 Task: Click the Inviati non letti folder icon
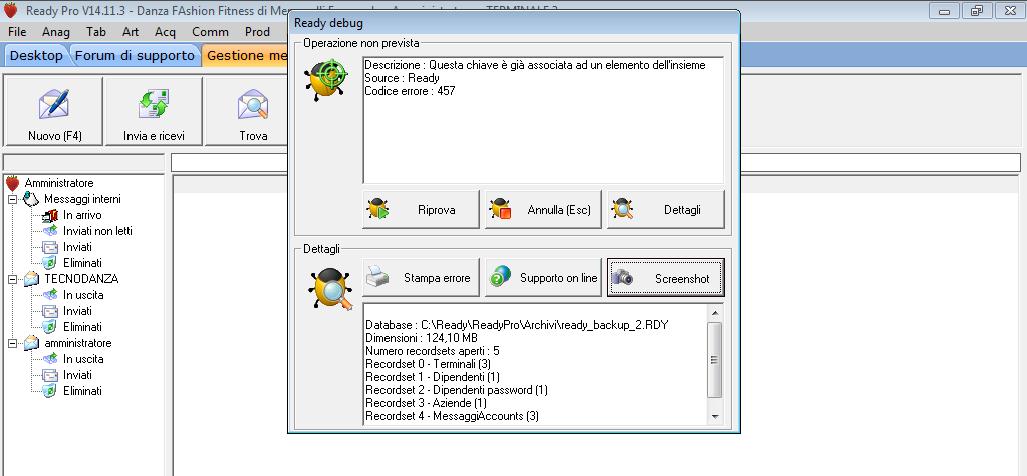(50, 231)
